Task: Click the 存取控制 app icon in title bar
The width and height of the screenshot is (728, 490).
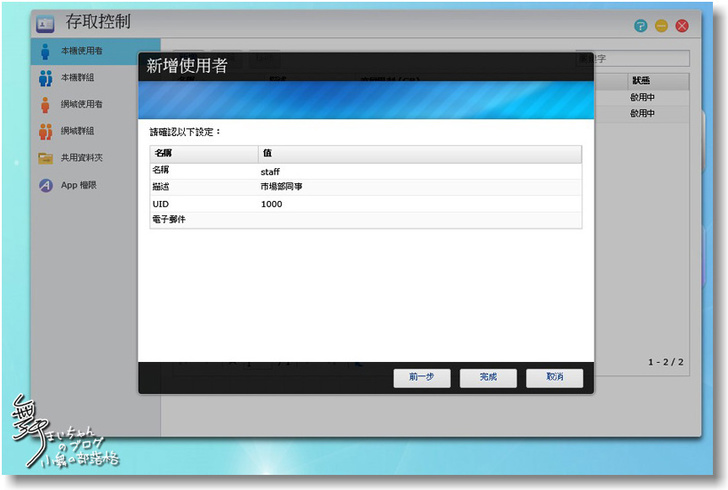Action: coord(46,24)
